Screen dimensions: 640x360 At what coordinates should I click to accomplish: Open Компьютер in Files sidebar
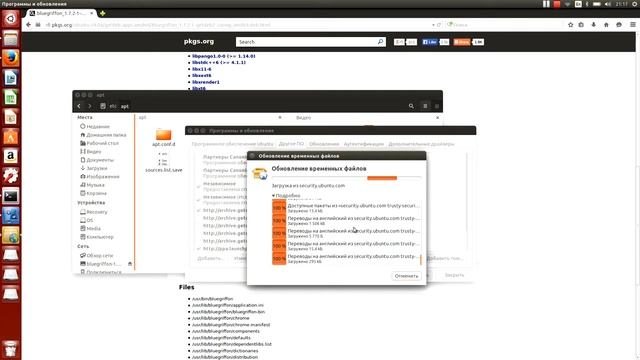97,237
